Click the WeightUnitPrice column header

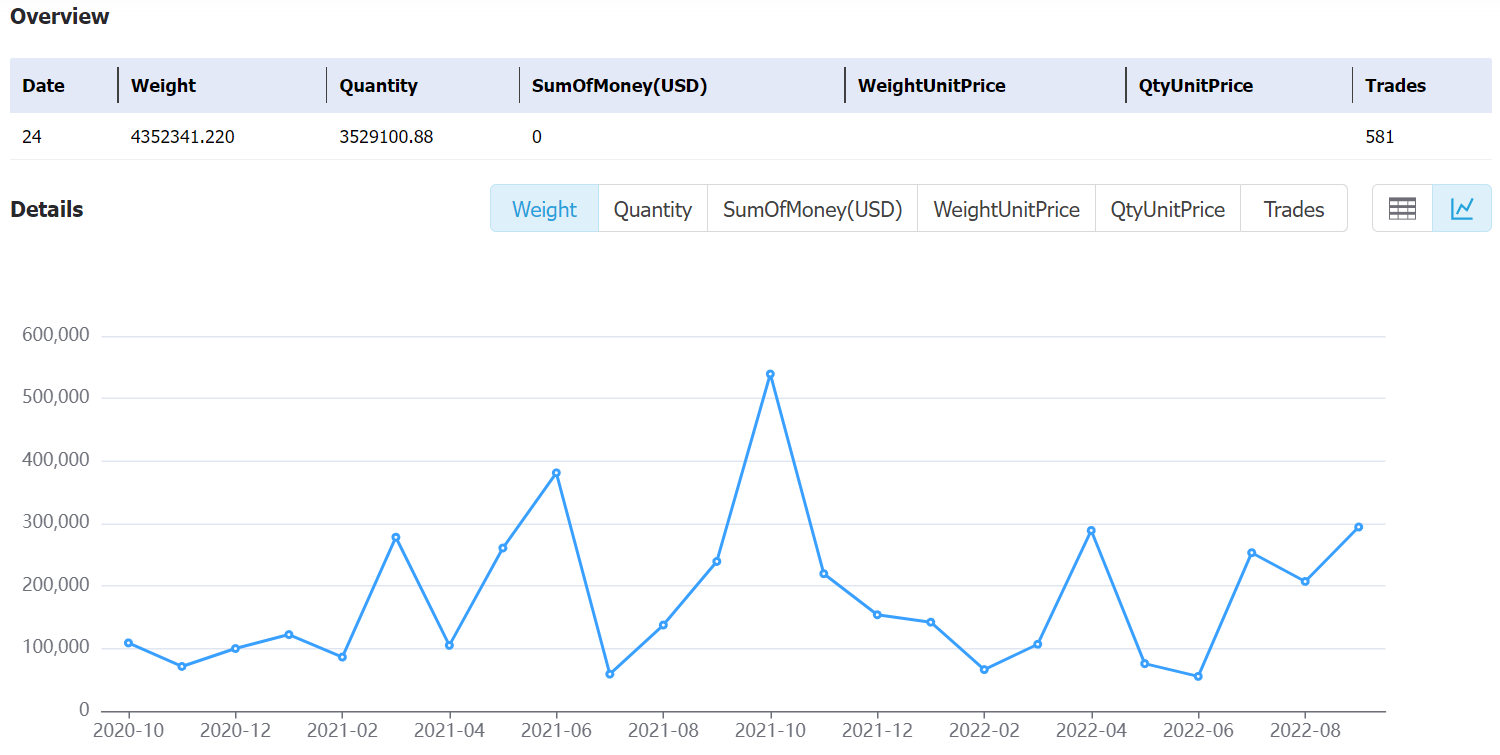coord(932,86)
